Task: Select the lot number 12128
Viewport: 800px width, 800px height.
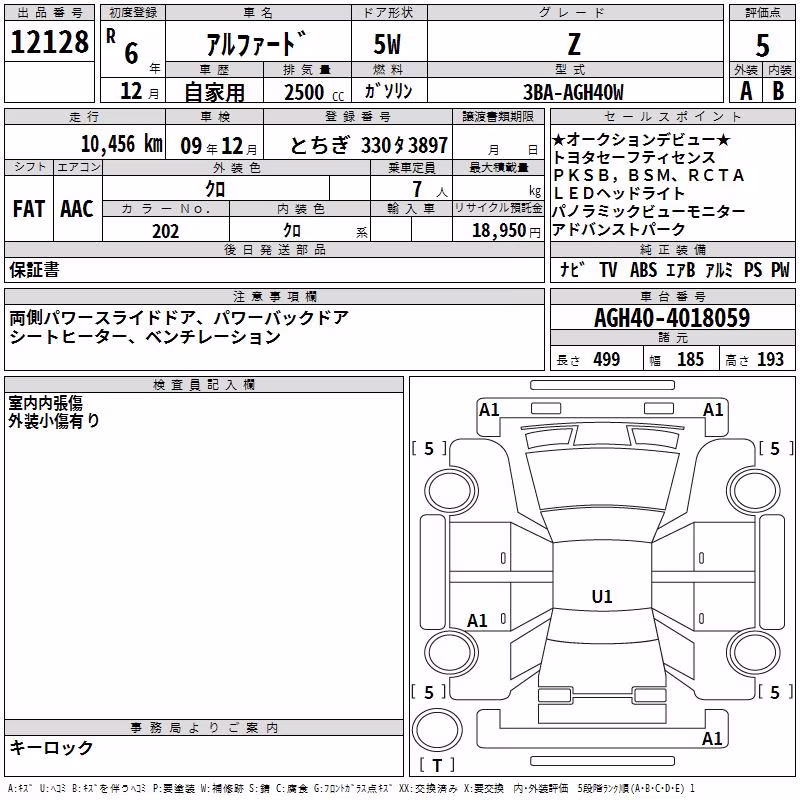Action: click(x=49, y=42)
